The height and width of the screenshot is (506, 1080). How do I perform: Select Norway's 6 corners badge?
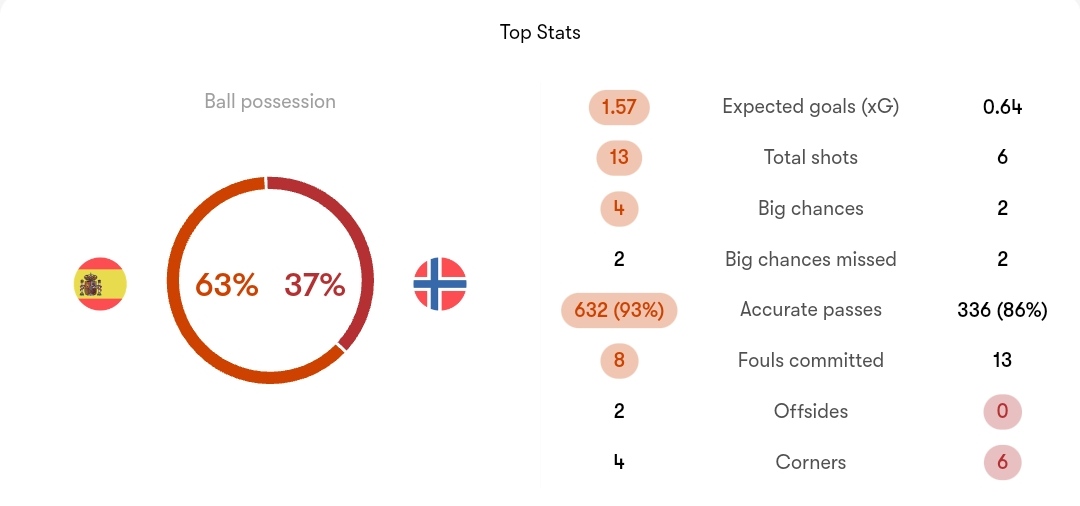click(x=1002, y=462)
